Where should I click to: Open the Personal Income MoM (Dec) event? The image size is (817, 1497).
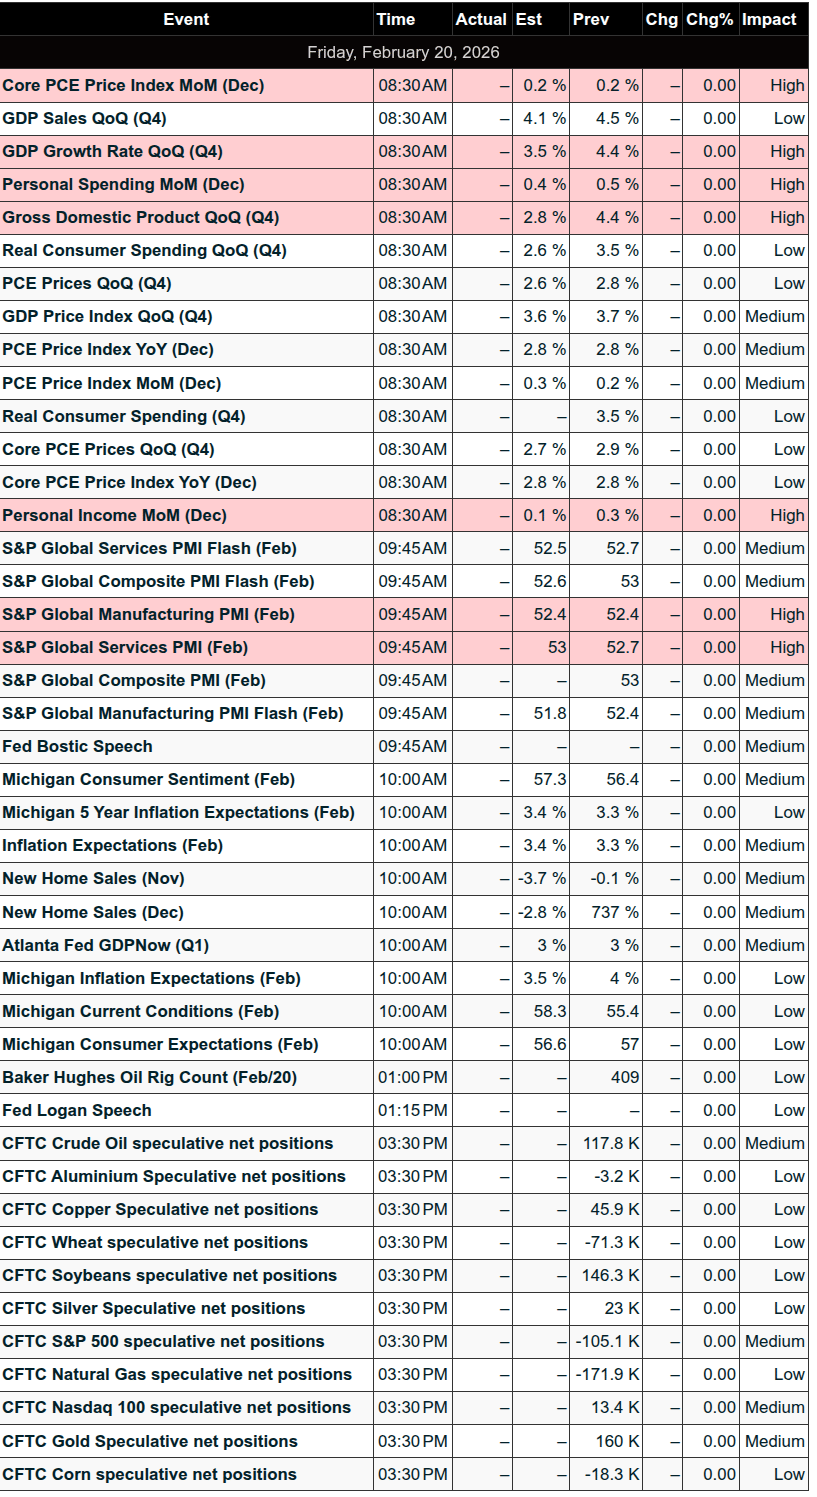[114, 516]
